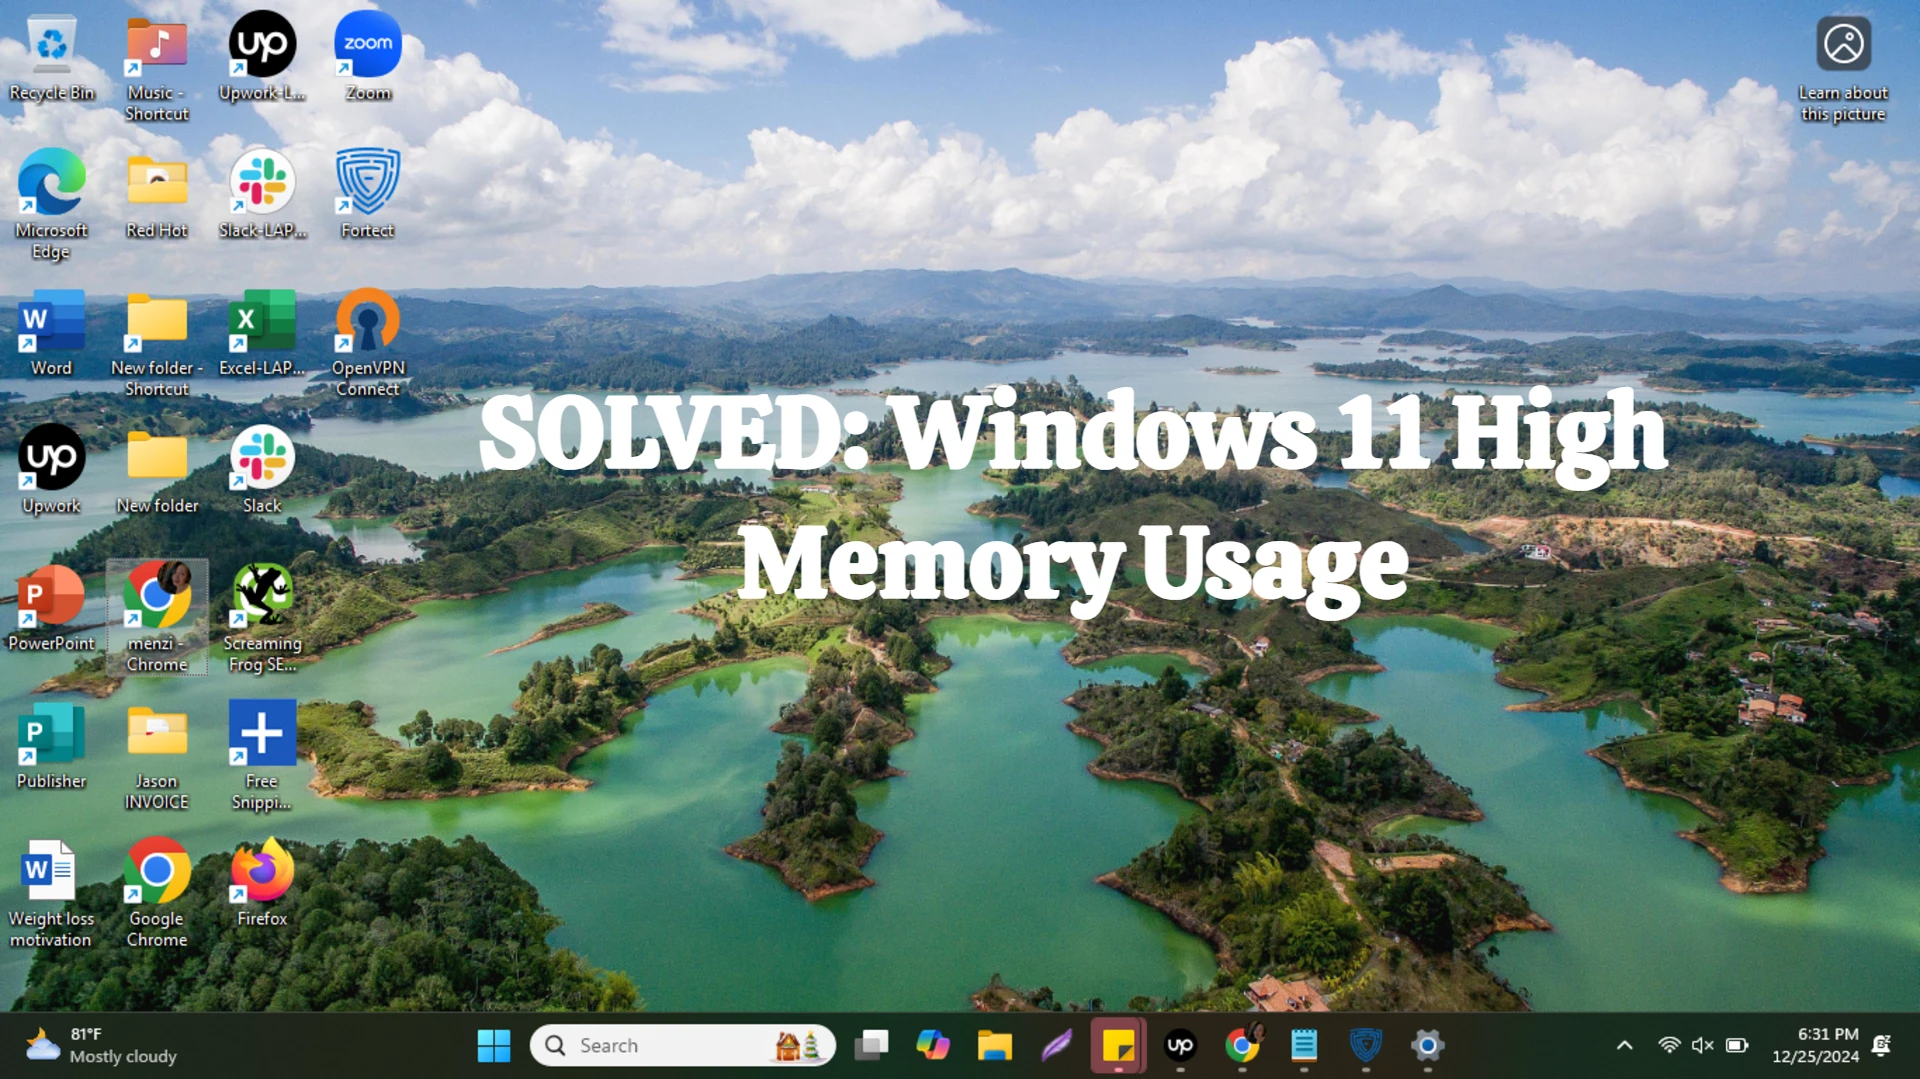This screenshot has height=1079, width=1920.
Task: Open Sticky Notes in the taskbar
Action: click(1117, 1045)
